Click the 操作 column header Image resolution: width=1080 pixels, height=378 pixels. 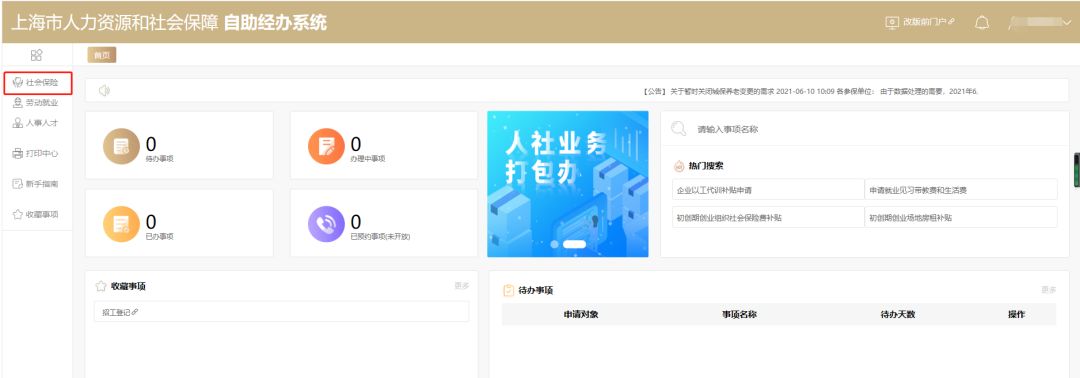click(x=1016, y=315)
